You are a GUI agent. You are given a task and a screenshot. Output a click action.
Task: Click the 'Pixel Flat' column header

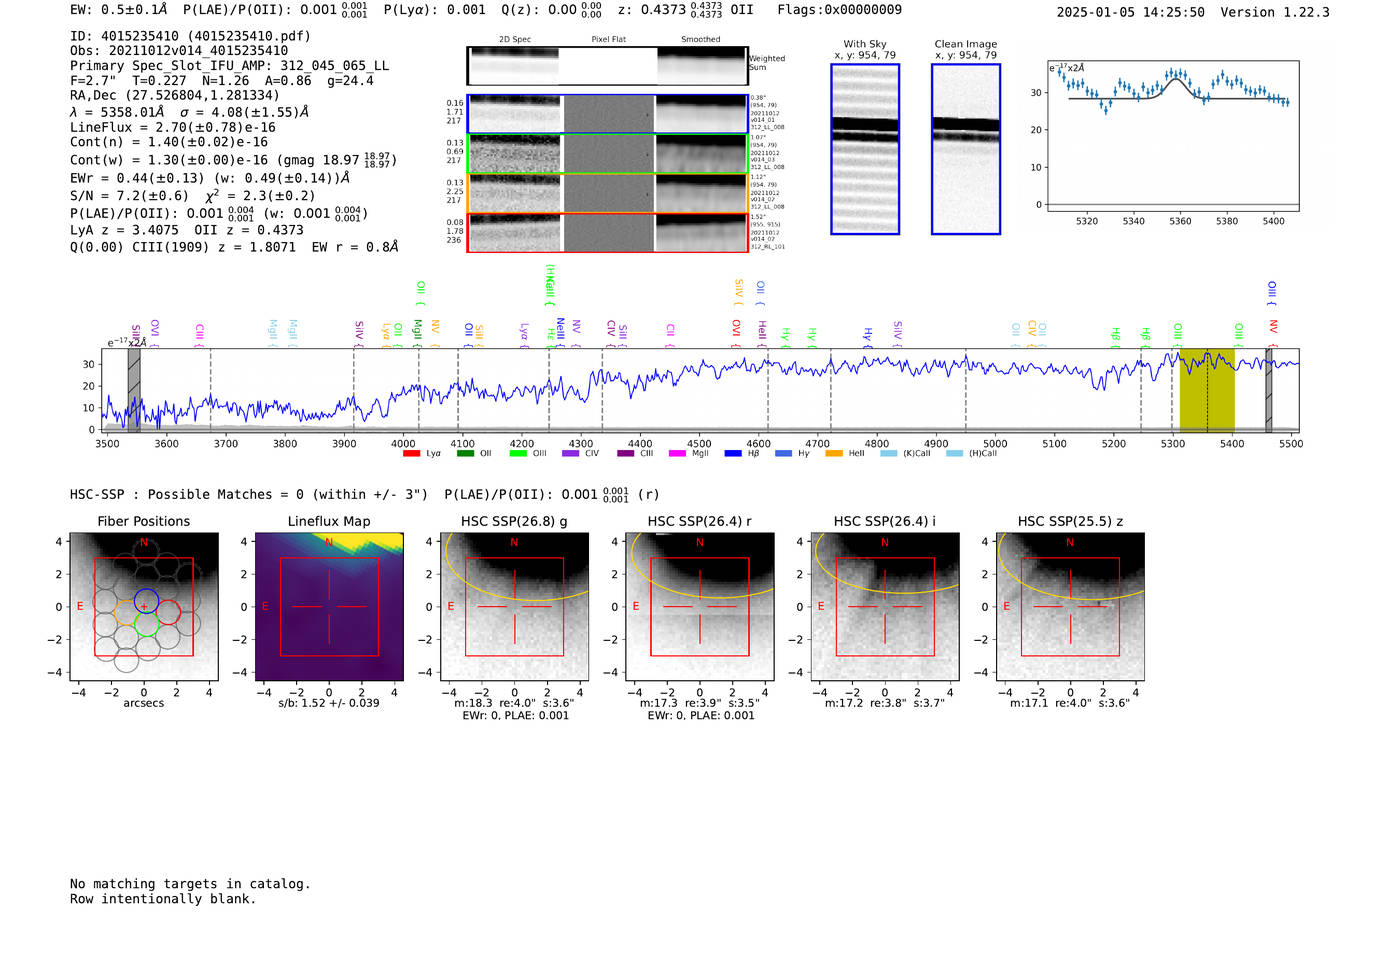coord(608,40)
